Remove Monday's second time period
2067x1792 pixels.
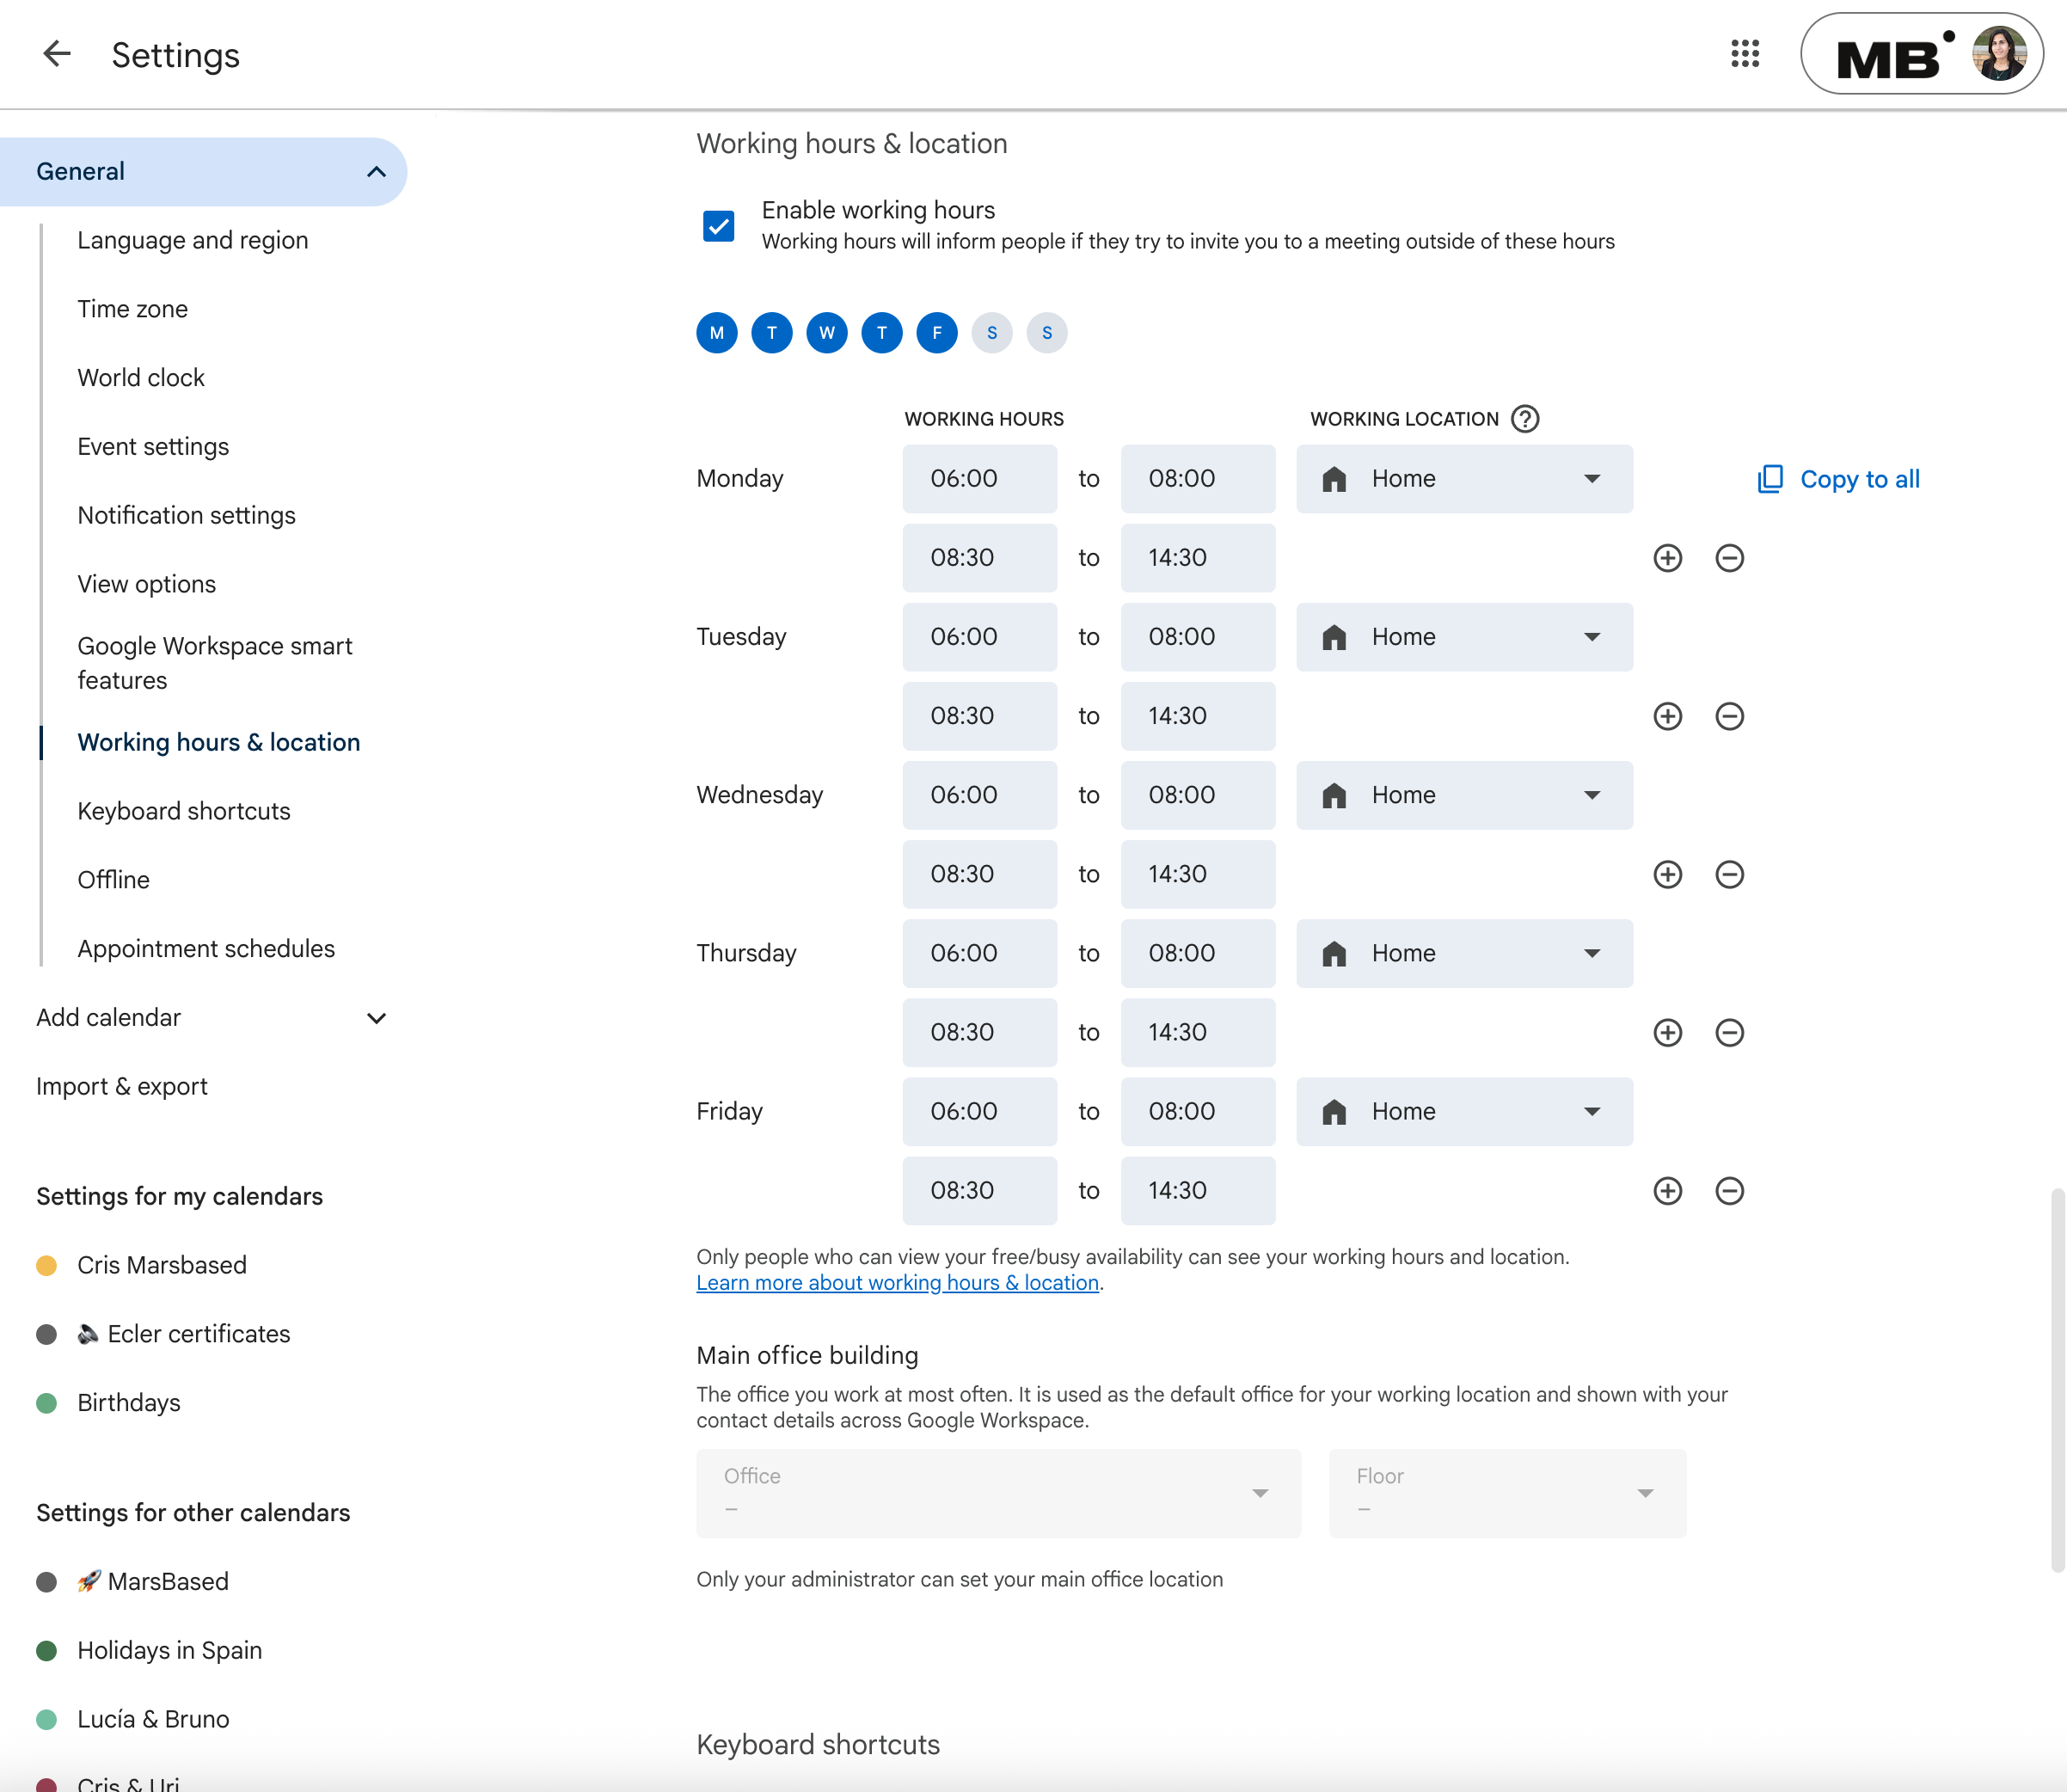coord(1730,558)
